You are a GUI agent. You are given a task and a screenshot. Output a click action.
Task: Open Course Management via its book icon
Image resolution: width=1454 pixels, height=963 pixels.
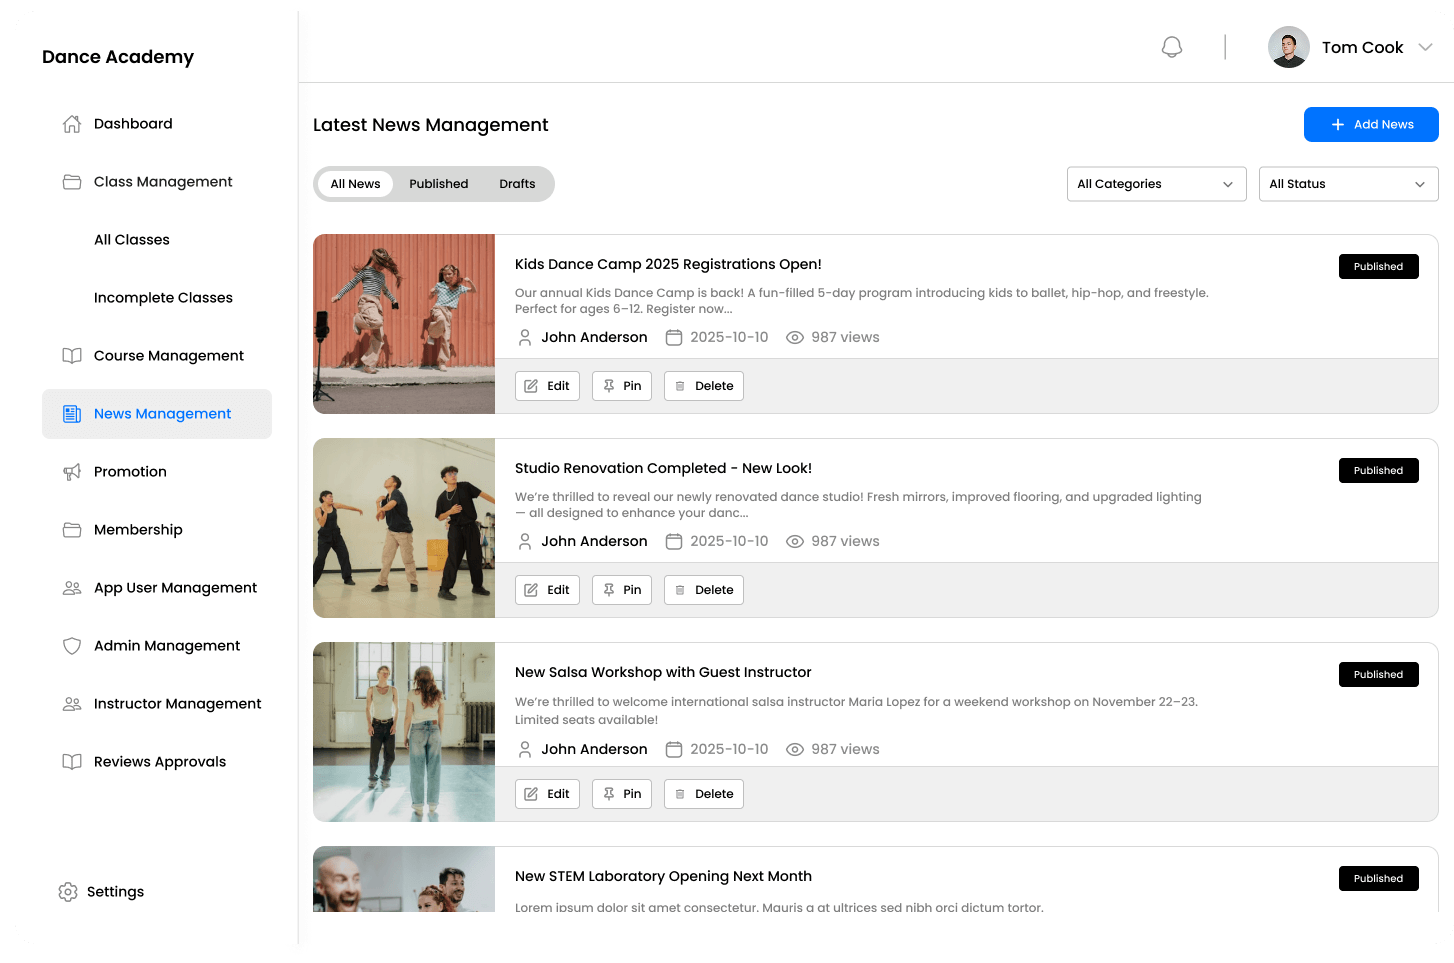click(x=71, y=355)
